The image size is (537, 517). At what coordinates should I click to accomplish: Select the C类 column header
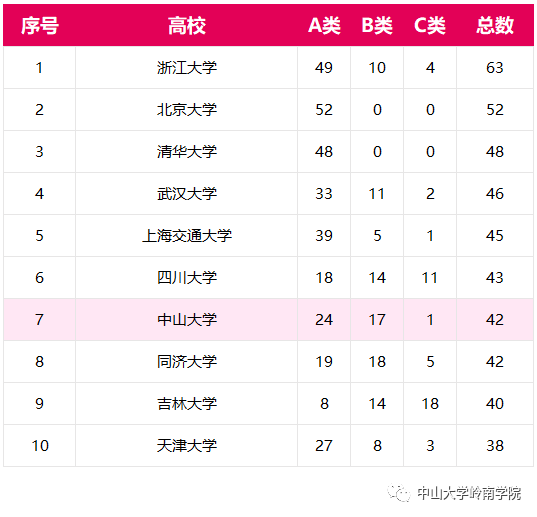pos(430,26)
